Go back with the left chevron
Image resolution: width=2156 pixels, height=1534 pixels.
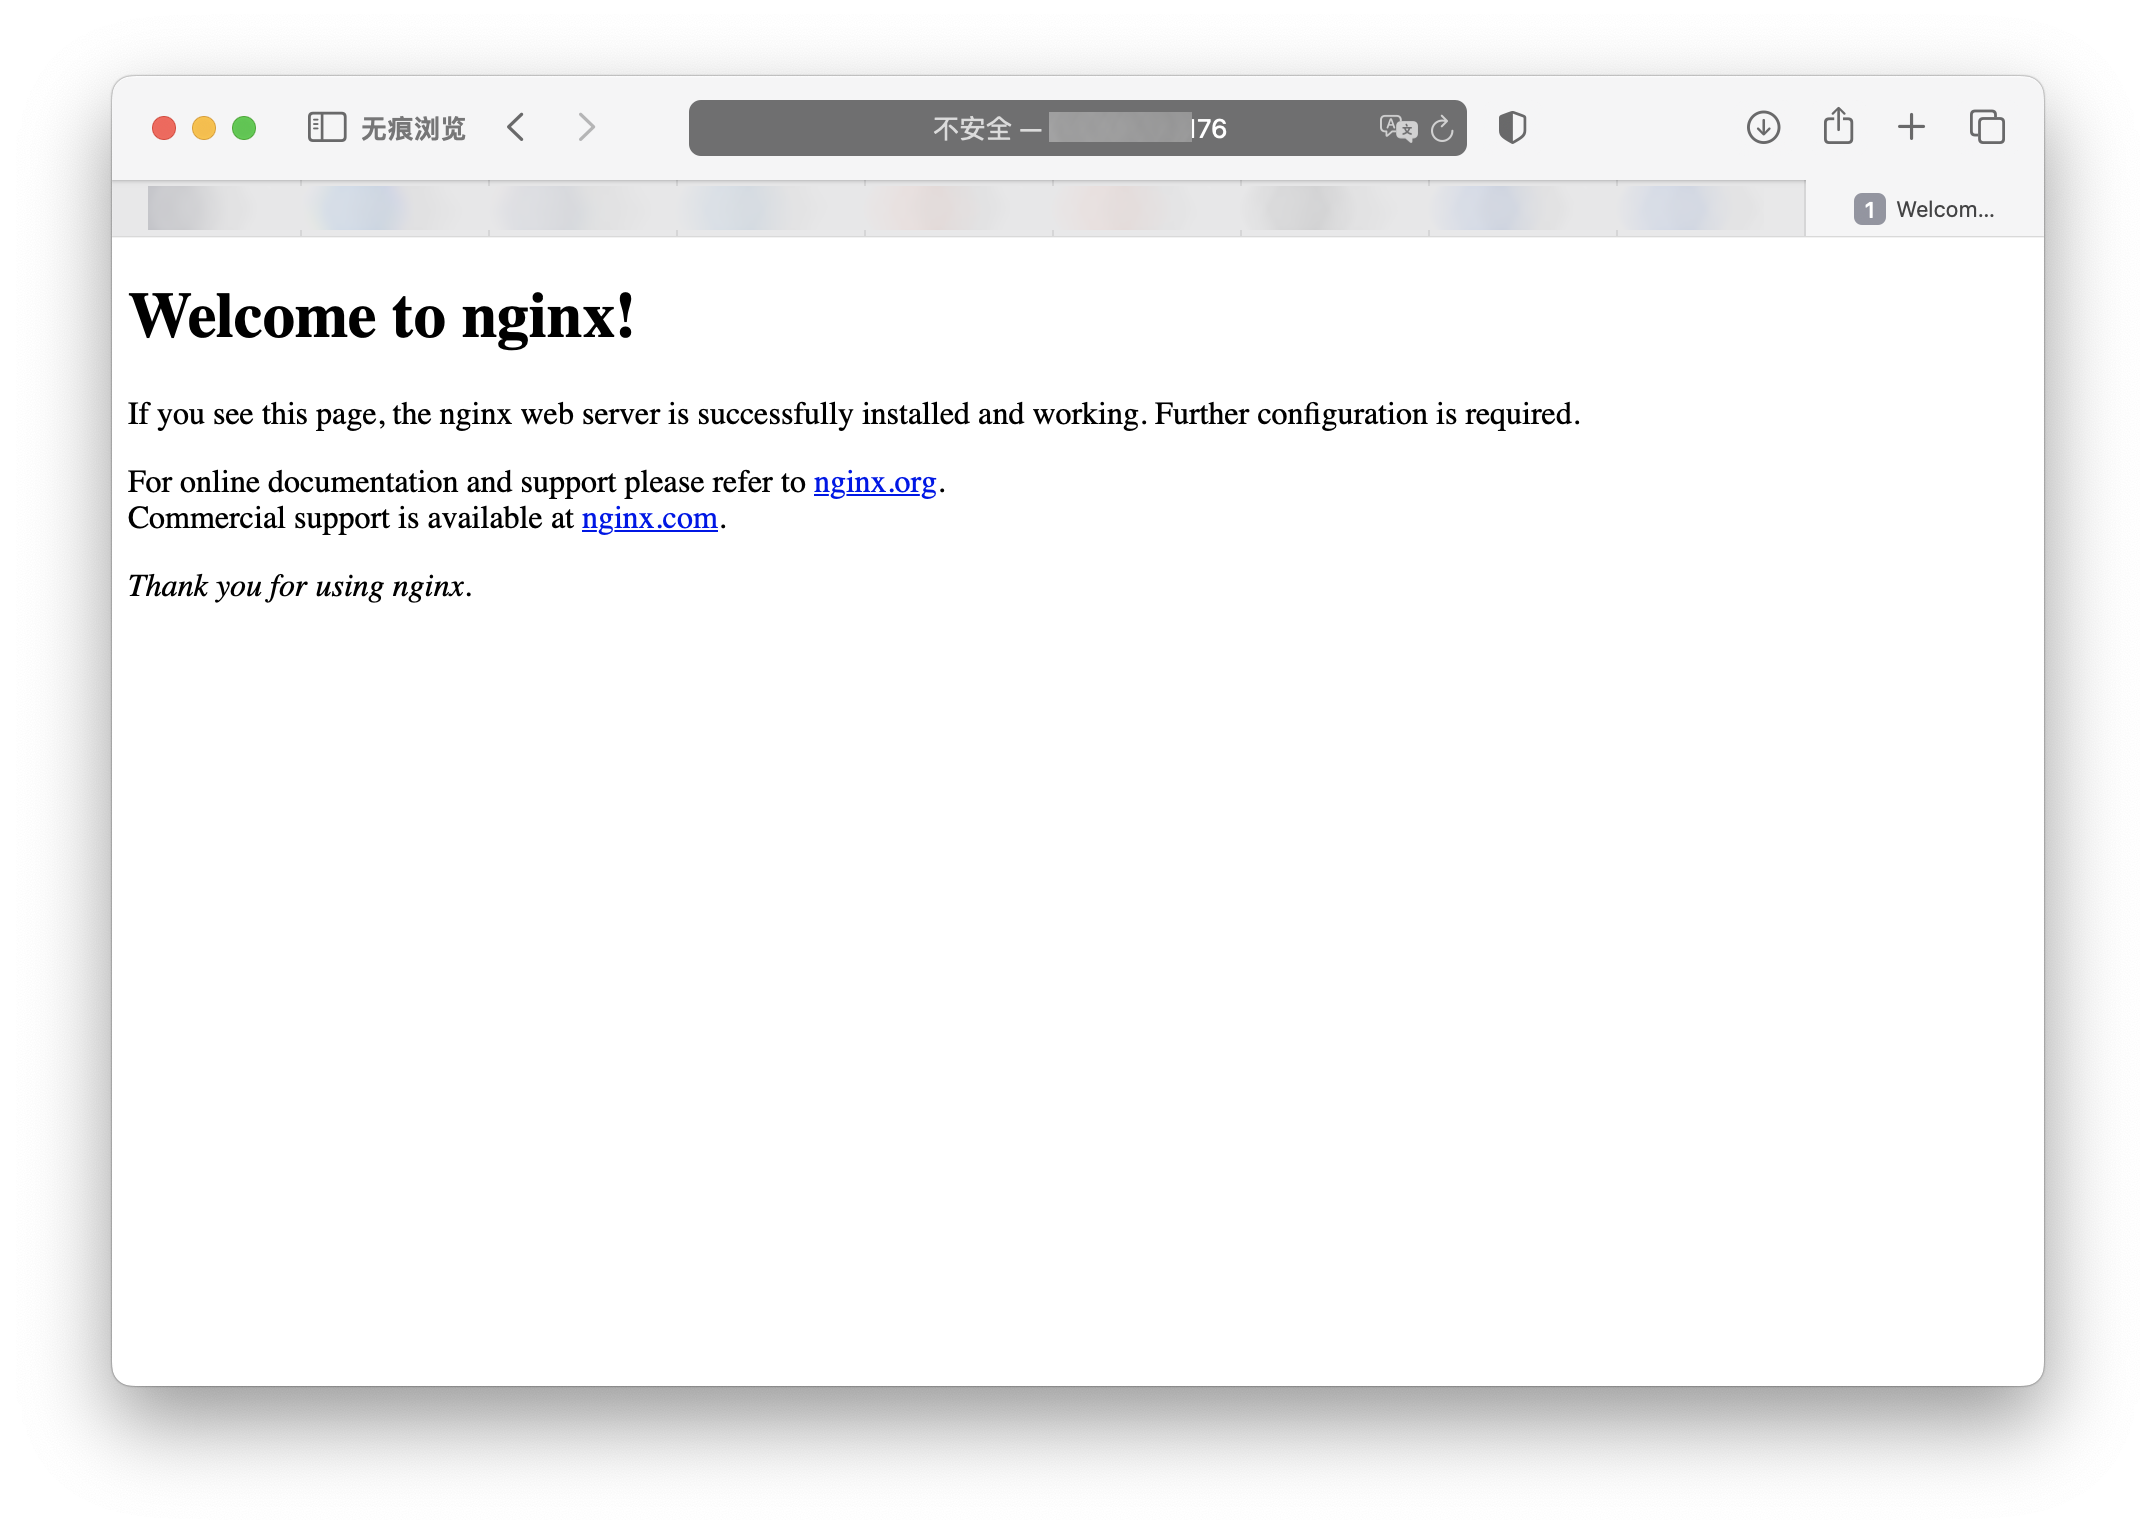(516, 128)
